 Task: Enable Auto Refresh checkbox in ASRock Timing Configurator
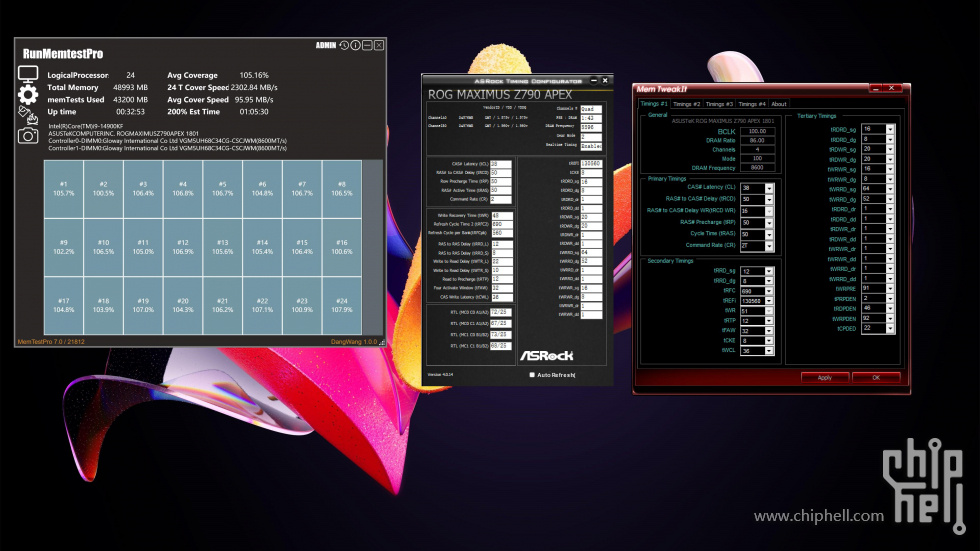pyautogui.click(x=532, y=375)
